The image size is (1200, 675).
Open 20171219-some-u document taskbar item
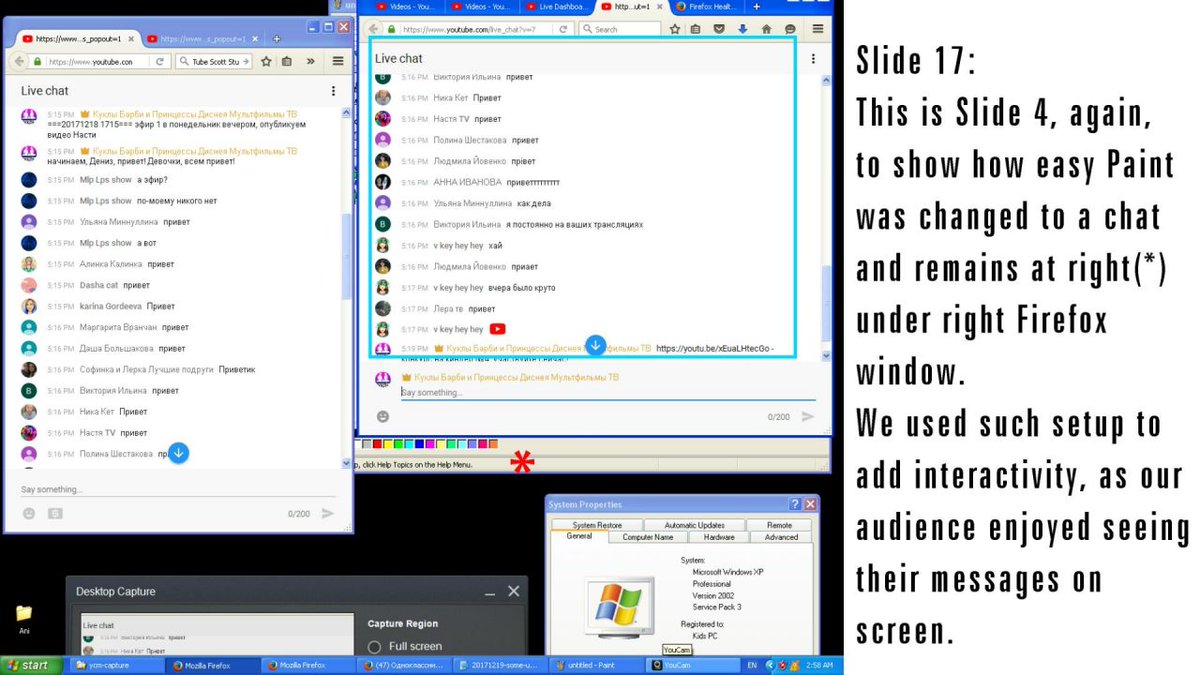click(499, 665)
